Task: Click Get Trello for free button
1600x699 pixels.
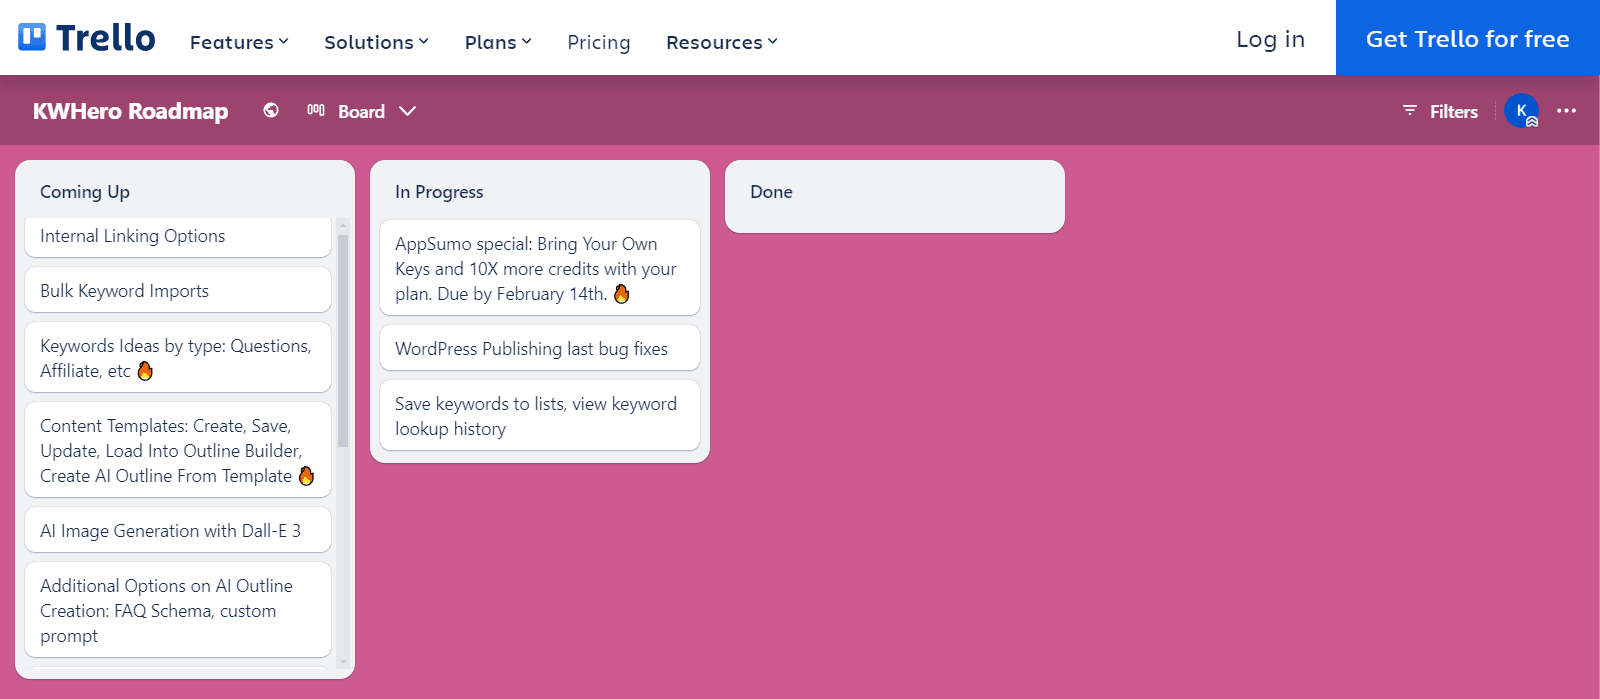Action: [x=1467, y=39]
